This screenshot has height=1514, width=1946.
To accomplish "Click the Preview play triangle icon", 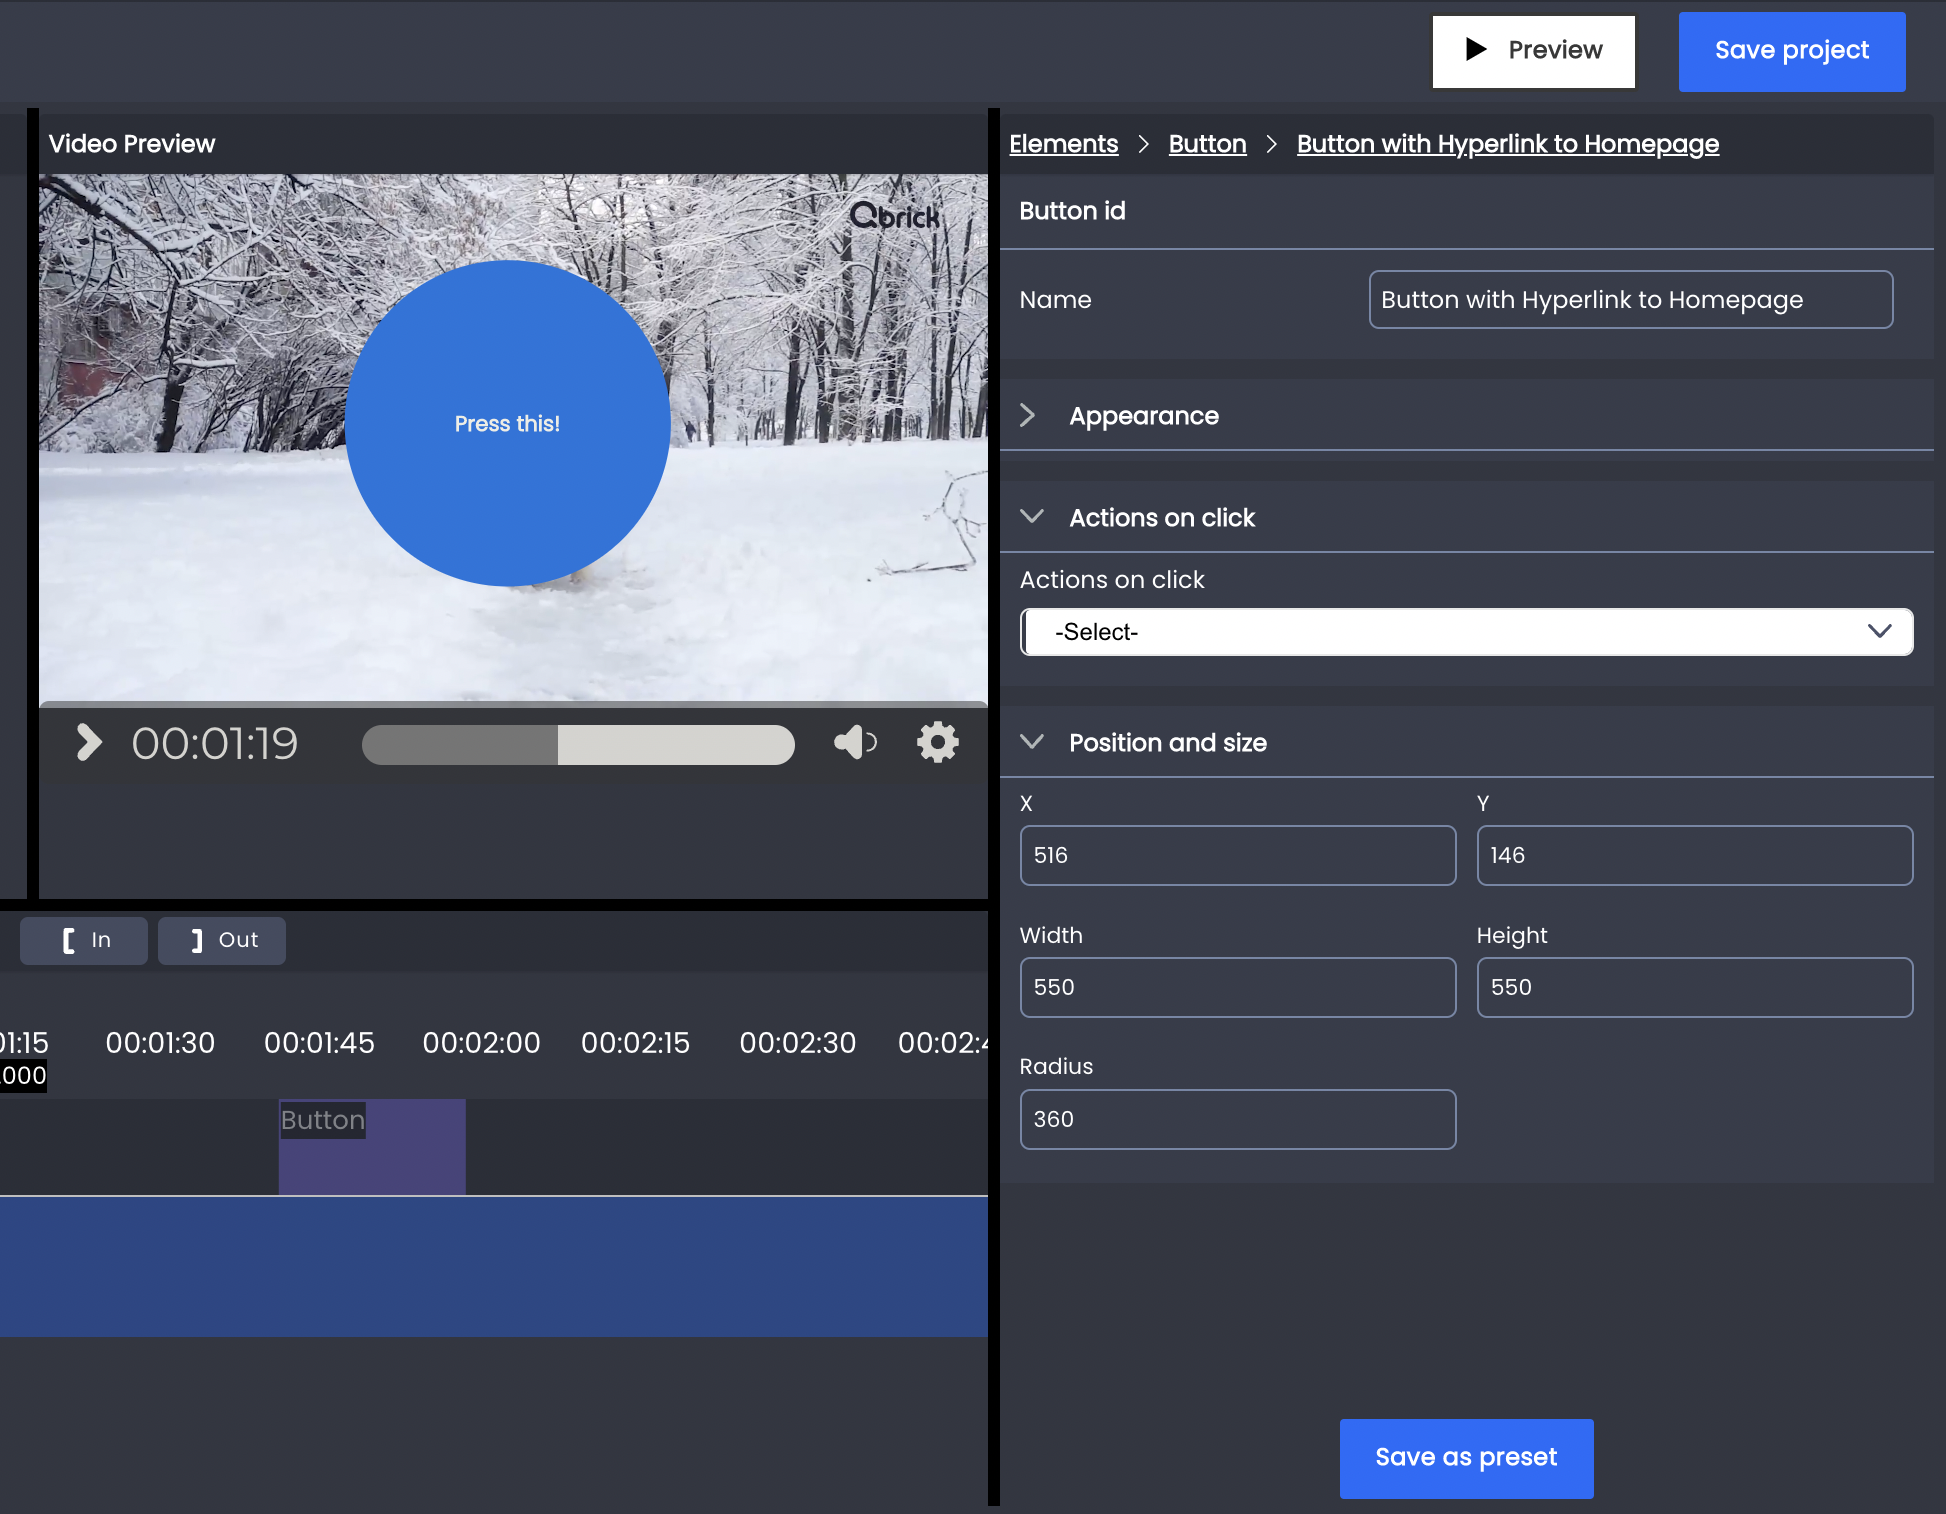I will click(1476, 49).
